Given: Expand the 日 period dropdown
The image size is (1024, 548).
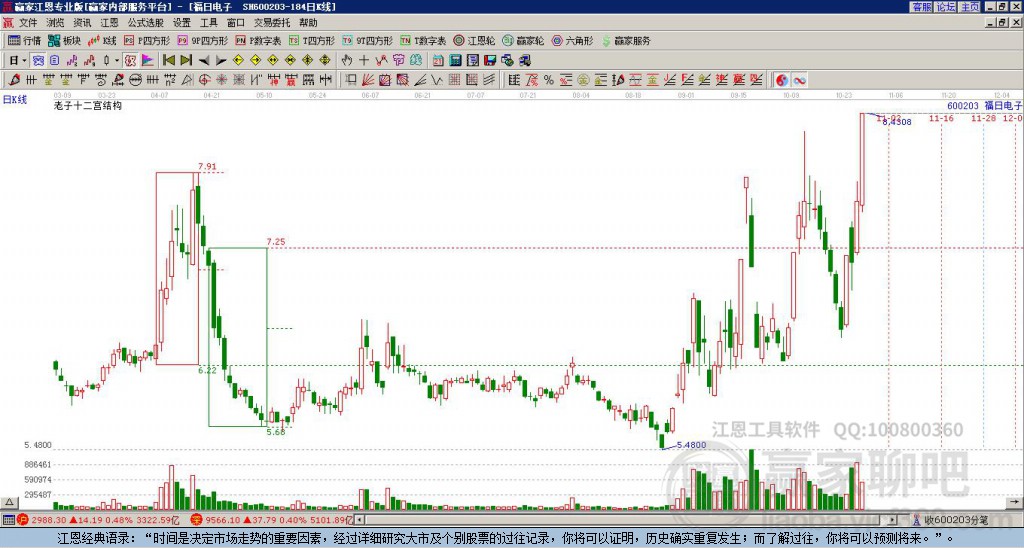Looking at the screenshot, I should click(x=18, y=61).
